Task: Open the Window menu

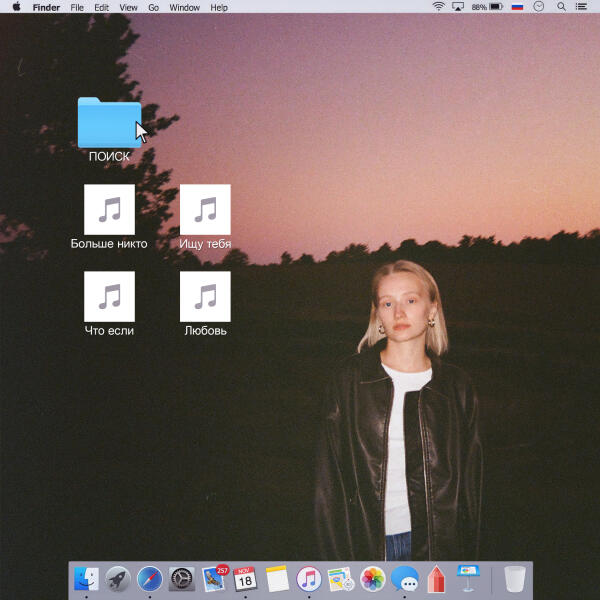Action: click(x=184, y=7)
